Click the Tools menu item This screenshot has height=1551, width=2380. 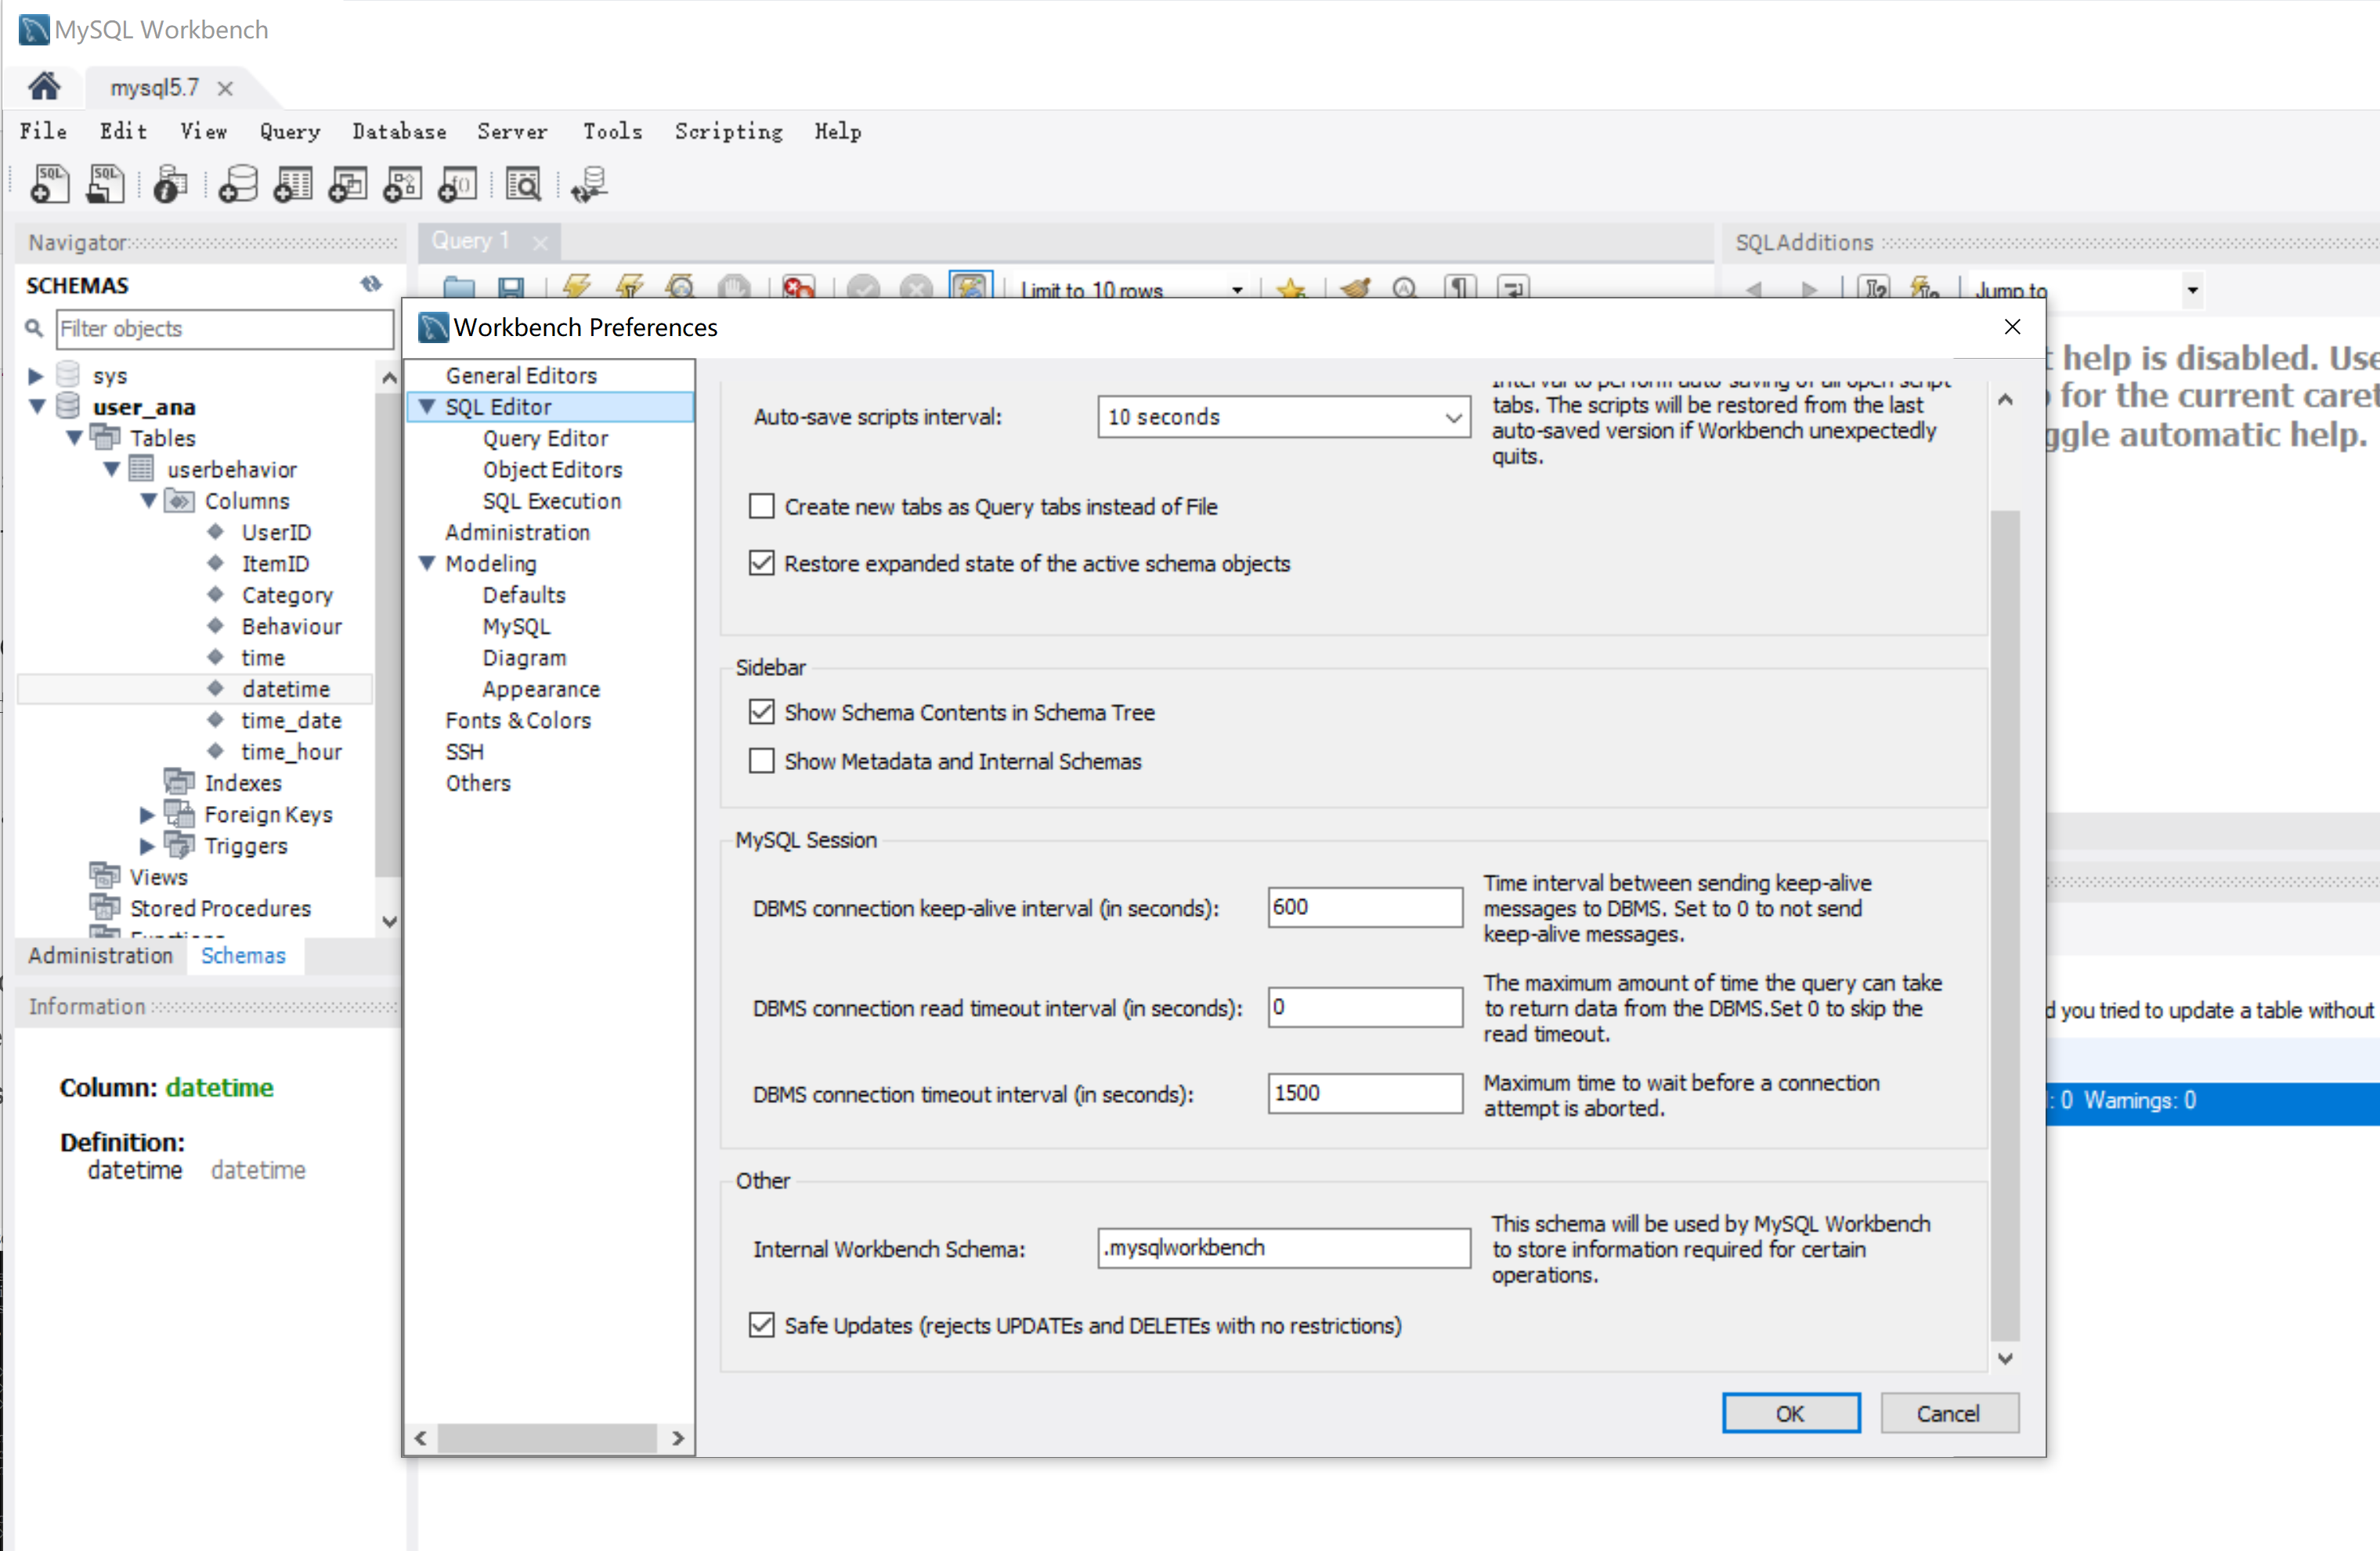[612, 132]
